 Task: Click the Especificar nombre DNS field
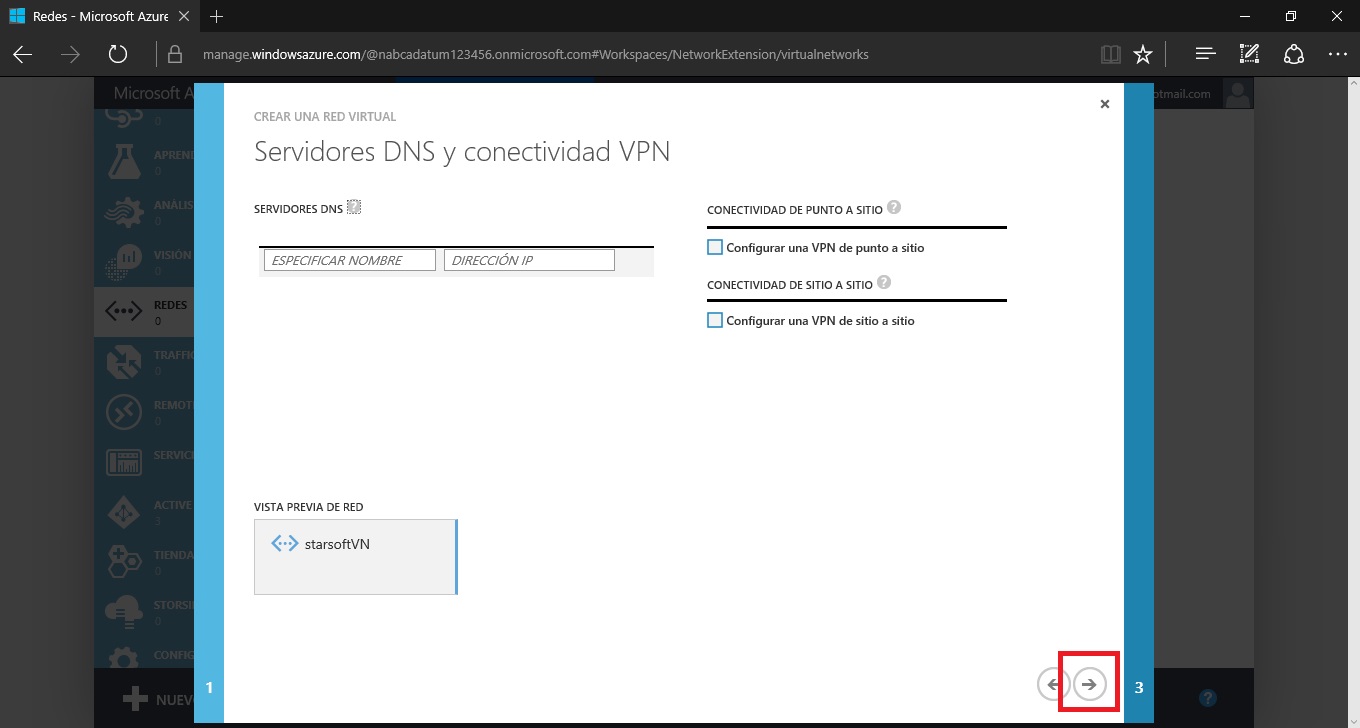coord(349,260)
